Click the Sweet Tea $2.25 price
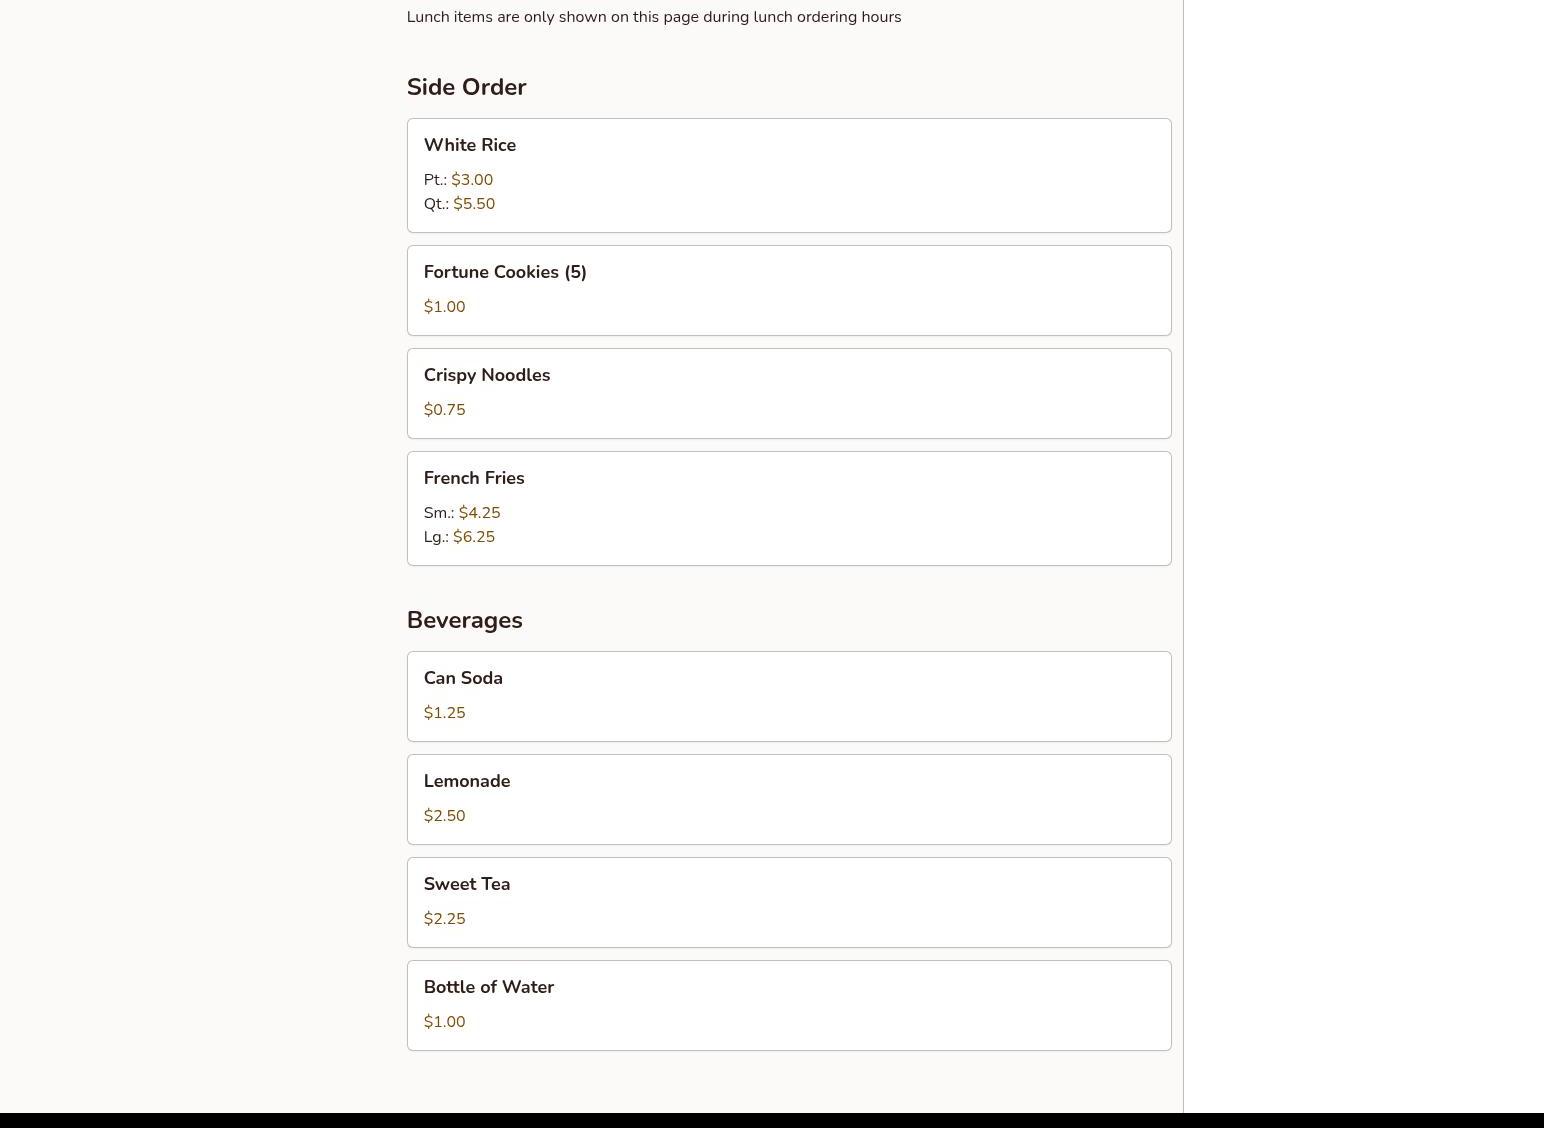1544x1128 pixels. click(444, 919)
